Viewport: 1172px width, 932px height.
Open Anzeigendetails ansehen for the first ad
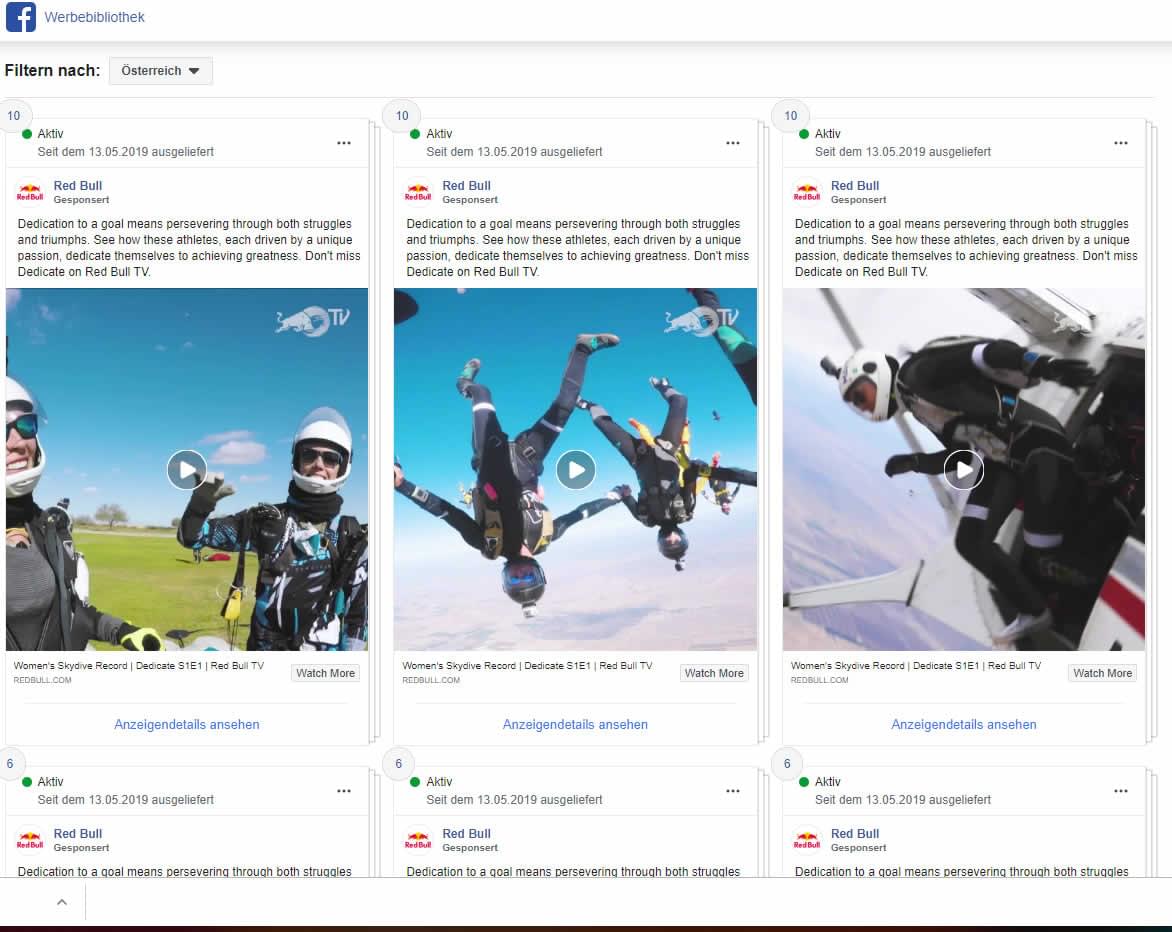187,724
